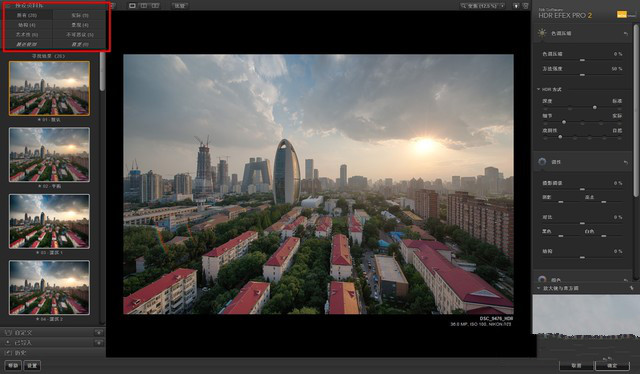Select the Landscape (4) preset category

click(80, 25)
